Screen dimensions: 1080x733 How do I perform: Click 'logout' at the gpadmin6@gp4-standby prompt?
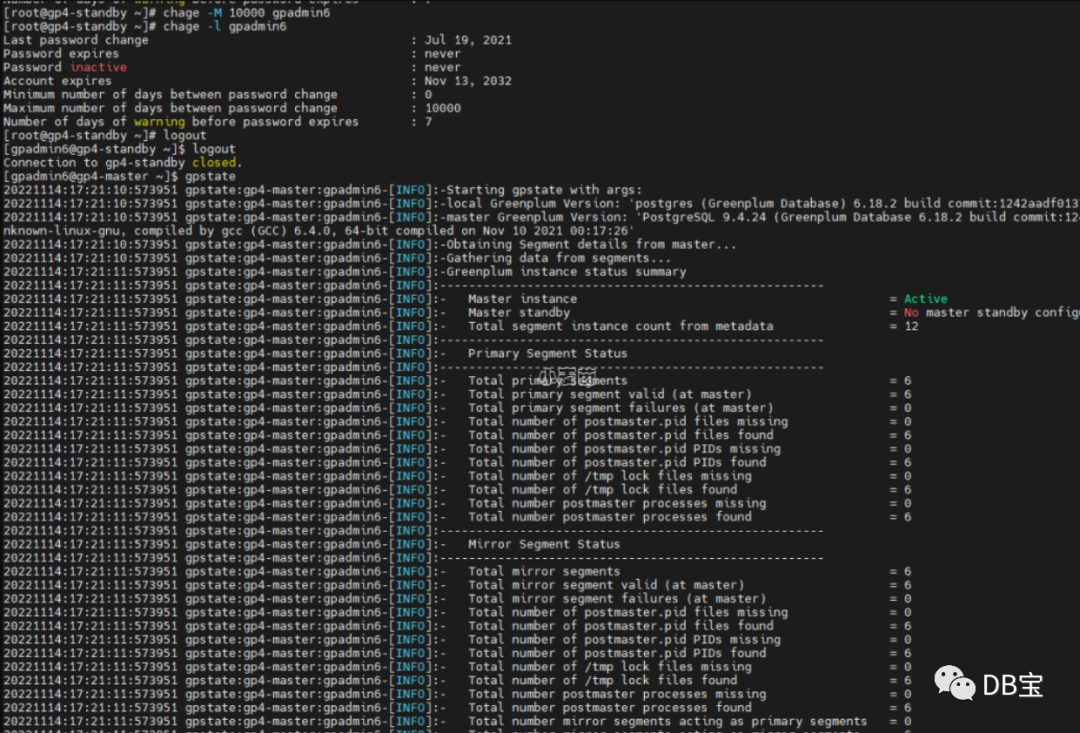click(214, 149)
